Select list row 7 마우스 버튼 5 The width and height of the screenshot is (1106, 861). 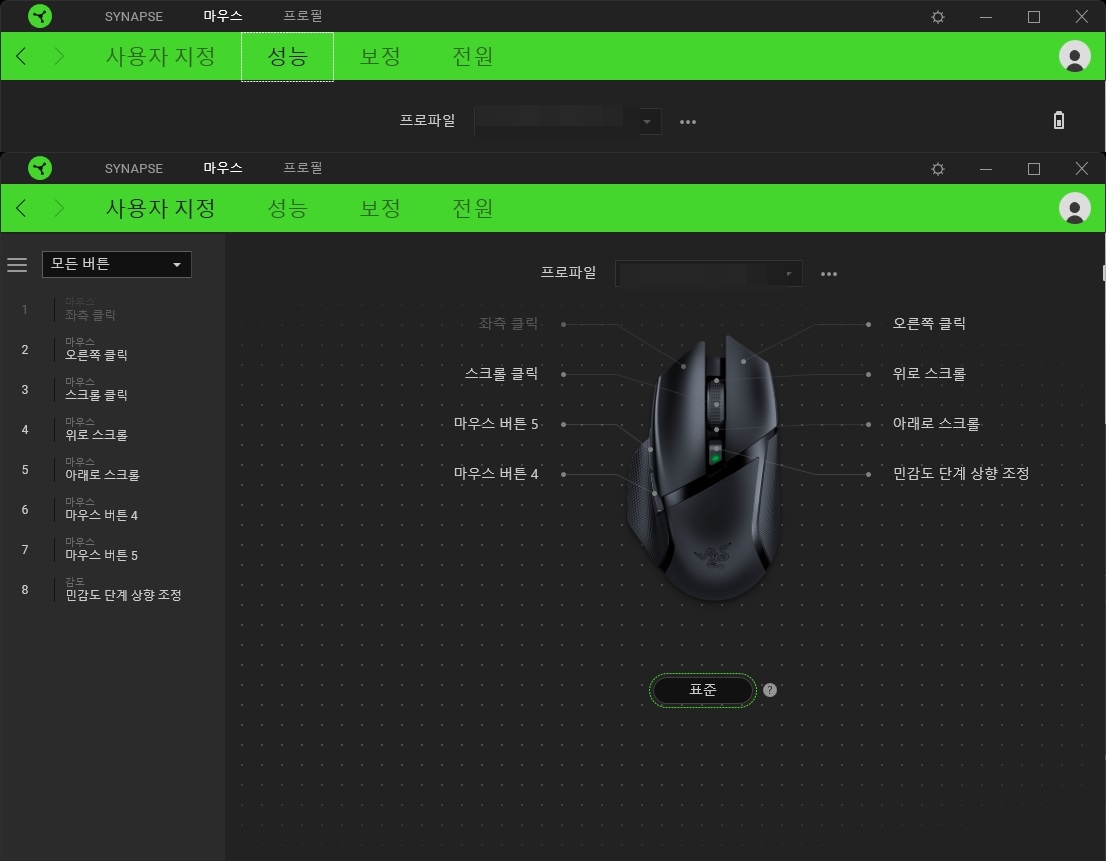[x=113, y=549]
